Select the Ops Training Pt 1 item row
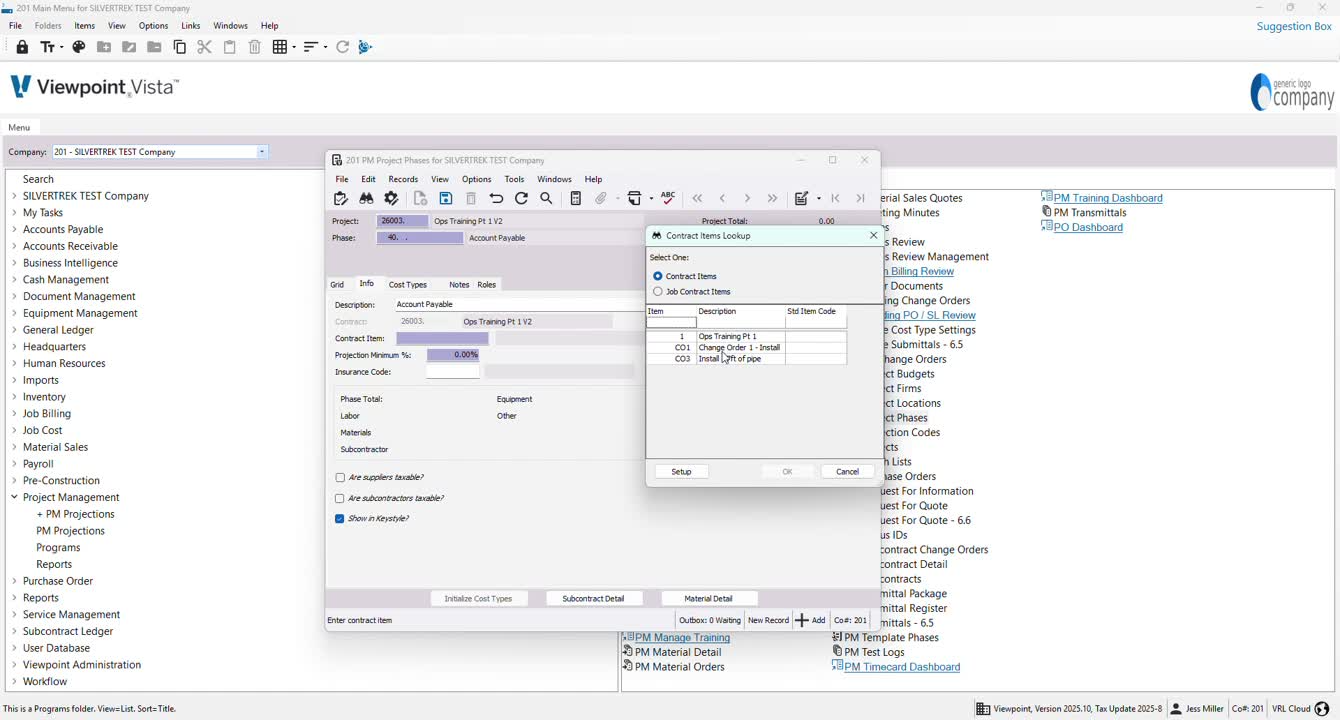Image resolution: width=1340 pixels, height=720 pixels. click(746, 337)
